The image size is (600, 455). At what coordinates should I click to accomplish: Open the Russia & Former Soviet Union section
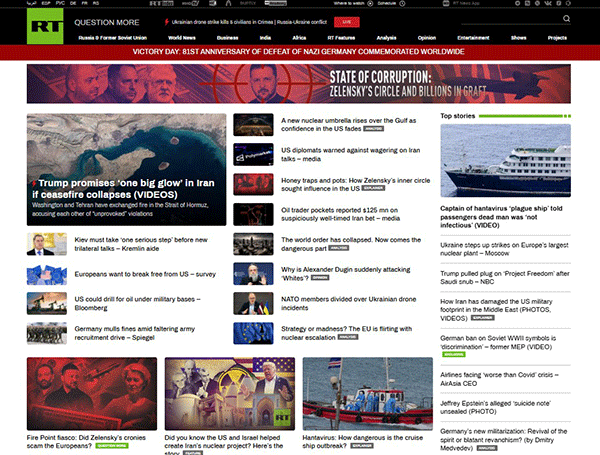(x=112, y=38)
